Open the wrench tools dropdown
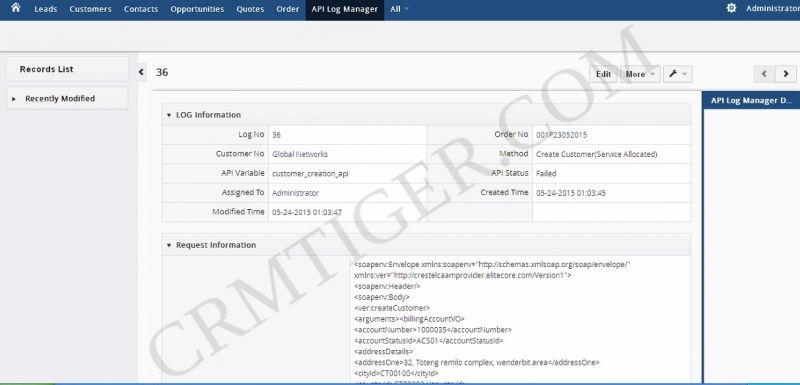 pos(678,74)
